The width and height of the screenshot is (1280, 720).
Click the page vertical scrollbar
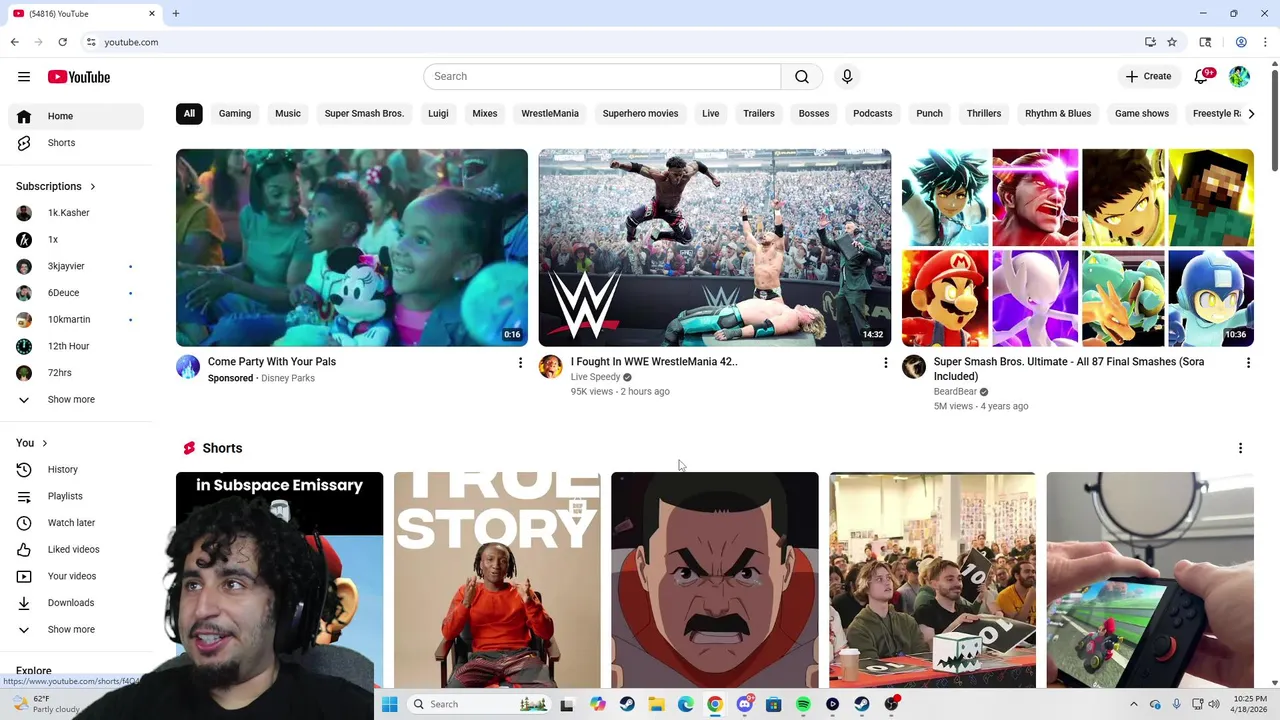pyautogui.click(x=1274, y=120)
